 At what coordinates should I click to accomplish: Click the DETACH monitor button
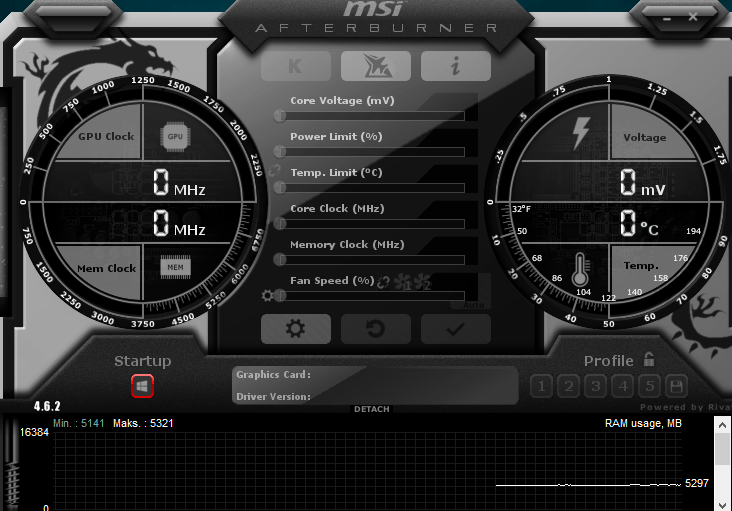point(372,409)
